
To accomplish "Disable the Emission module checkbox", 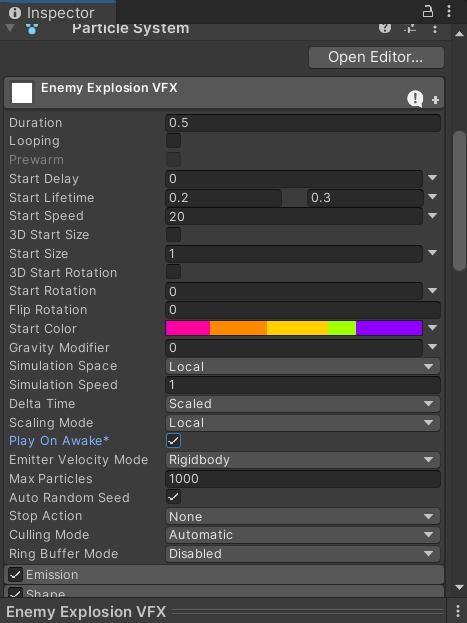I will point(15,575).
